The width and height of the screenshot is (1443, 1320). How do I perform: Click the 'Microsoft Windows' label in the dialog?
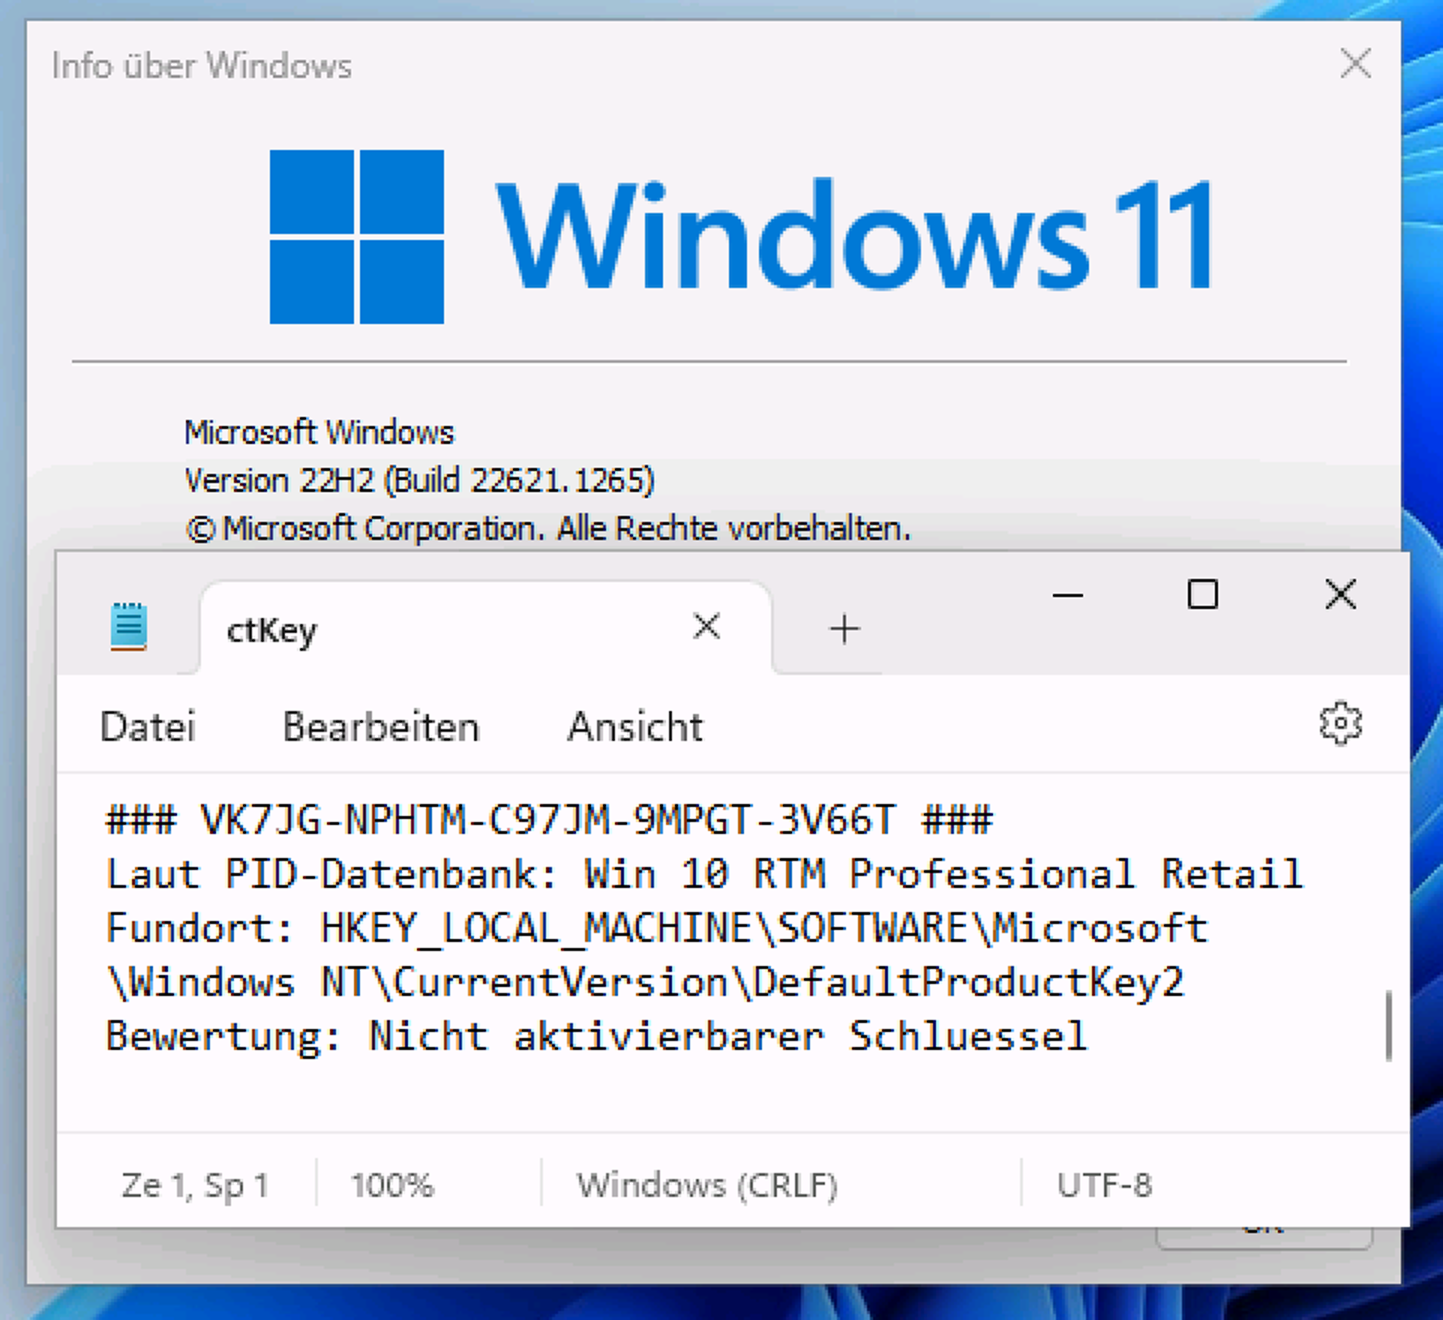(319, 432)
